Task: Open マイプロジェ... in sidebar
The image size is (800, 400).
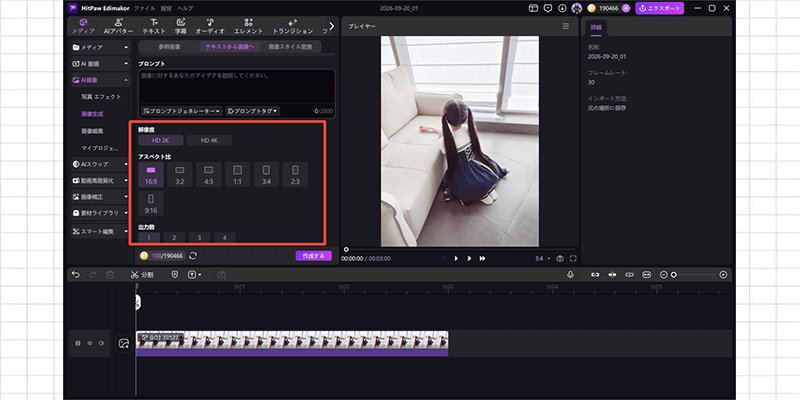Action: click(100, 148)
